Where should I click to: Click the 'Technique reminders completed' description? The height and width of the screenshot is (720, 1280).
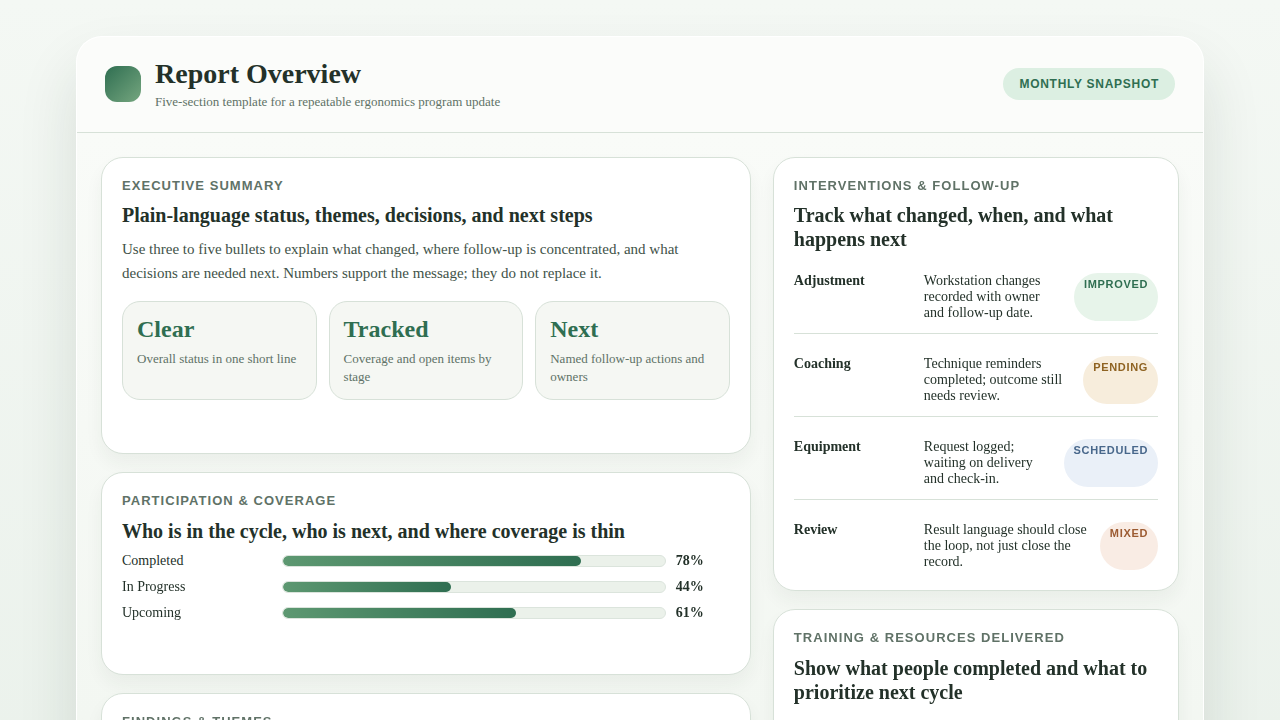[993, 380]
